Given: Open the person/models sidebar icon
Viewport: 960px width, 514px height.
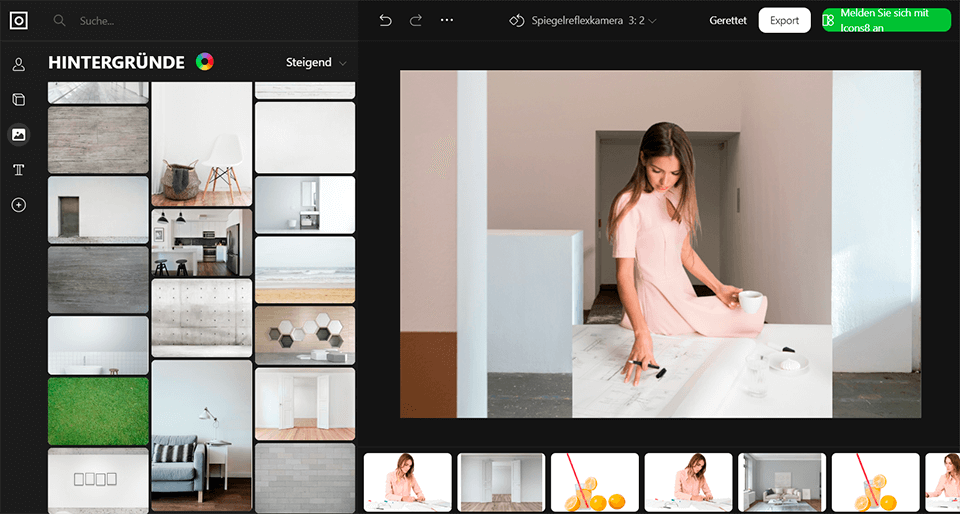Looking at the screenshot, I should (18, 65).
